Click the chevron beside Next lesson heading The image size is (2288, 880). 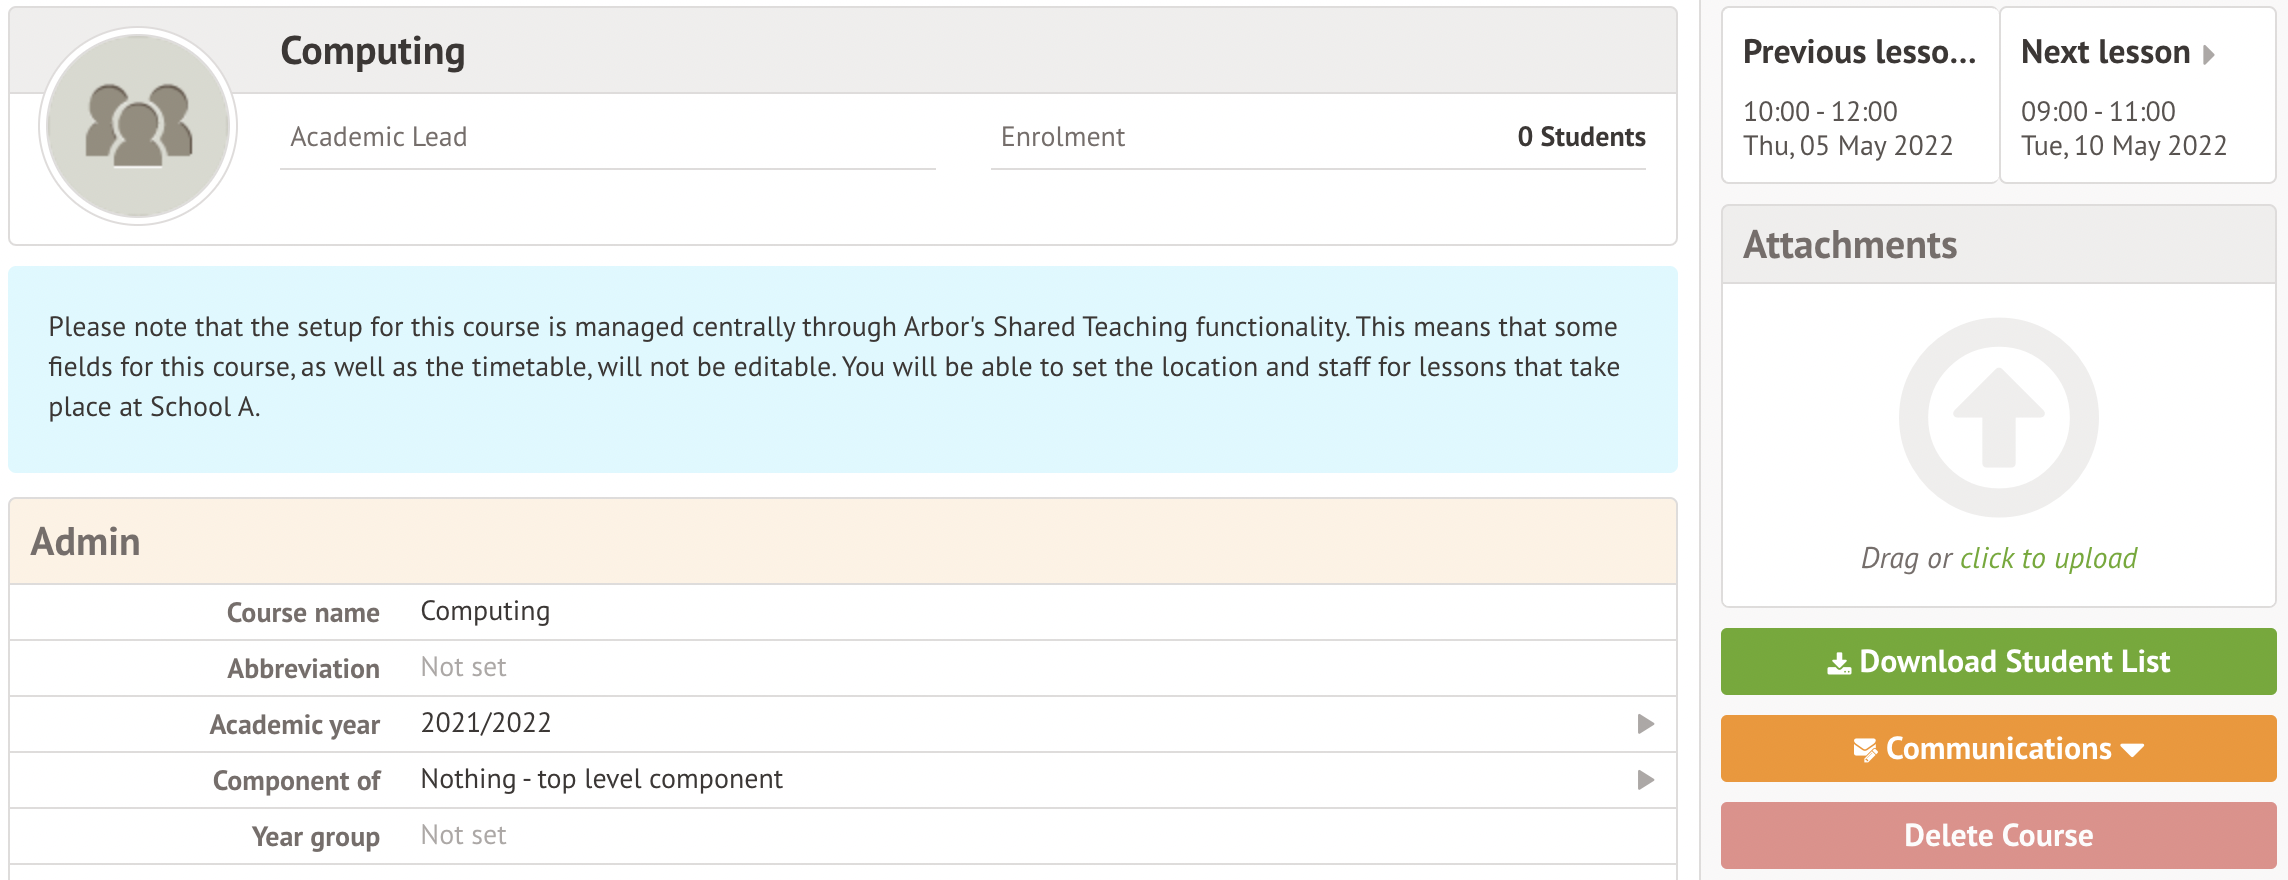click(2208, 54)
